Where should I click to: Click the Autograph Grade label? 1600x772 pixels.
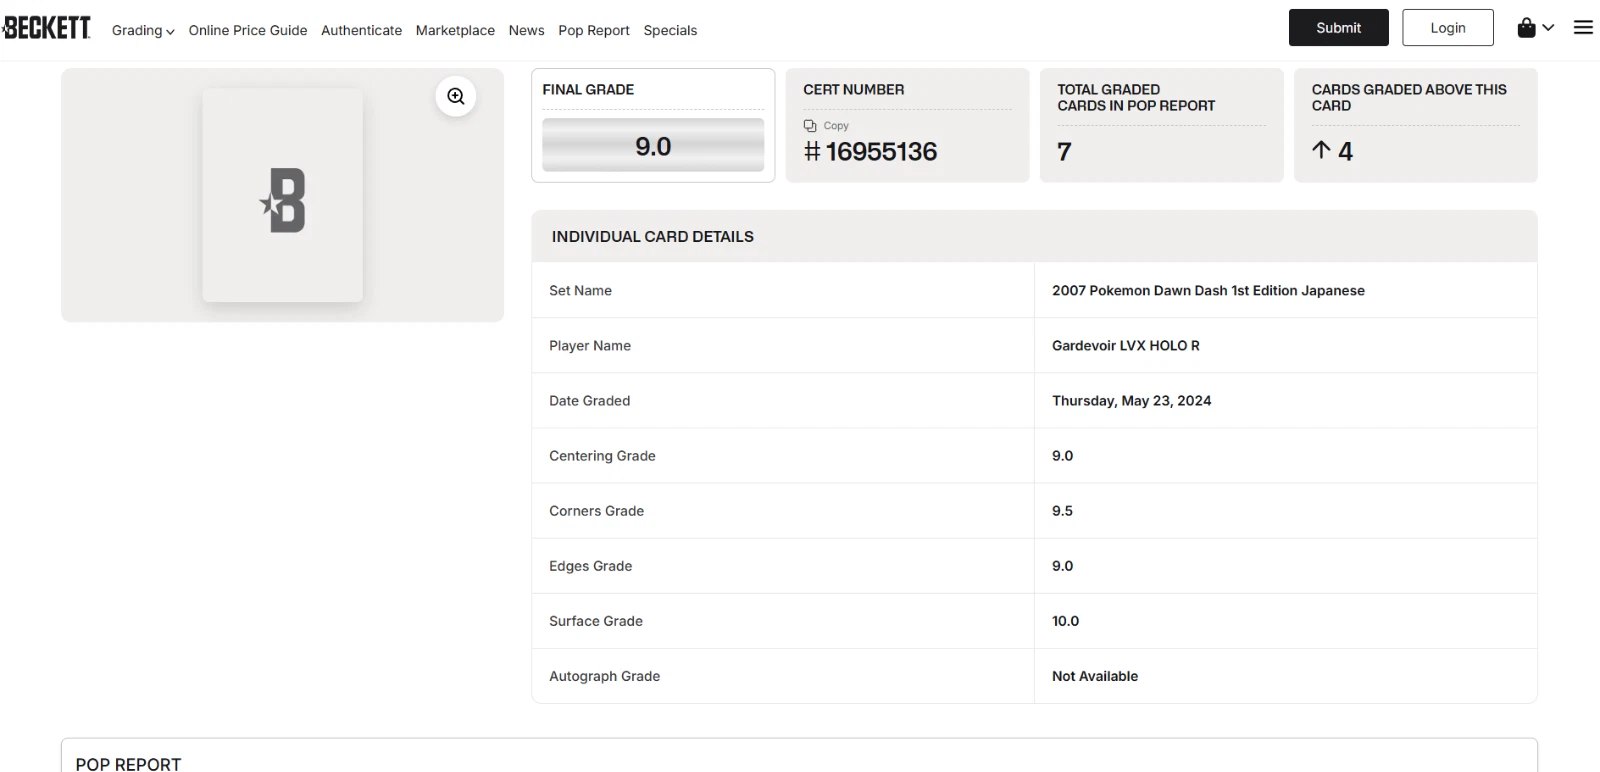(x=604, y=676)
